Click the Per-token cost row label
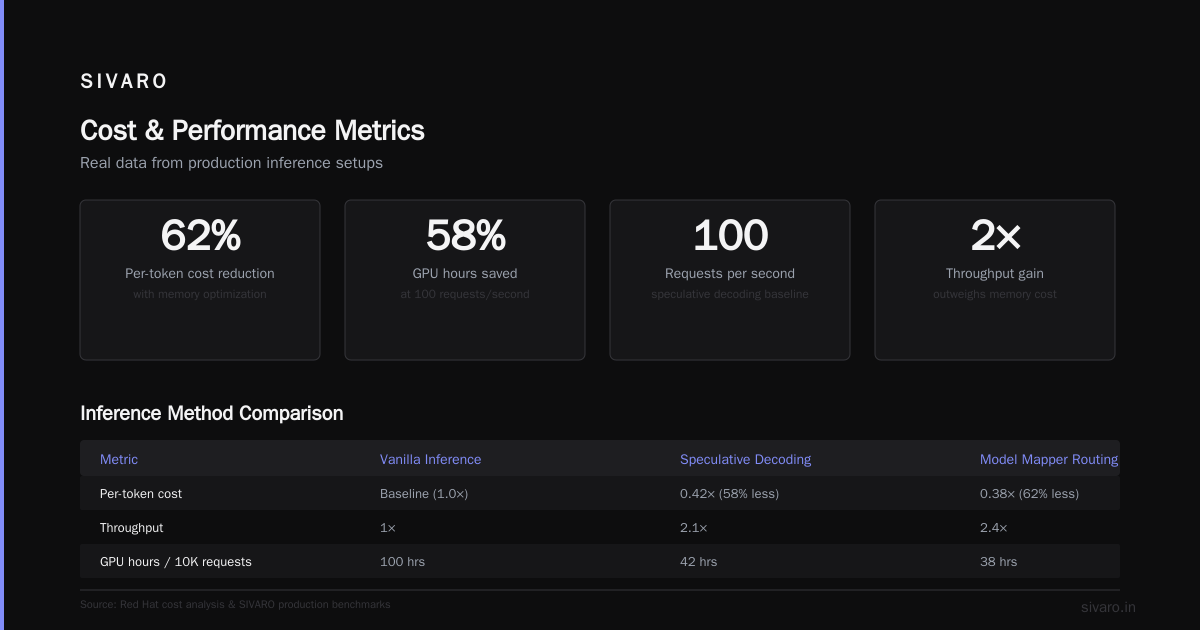Viewport: 1200px width, 630px height. point(141,494)
